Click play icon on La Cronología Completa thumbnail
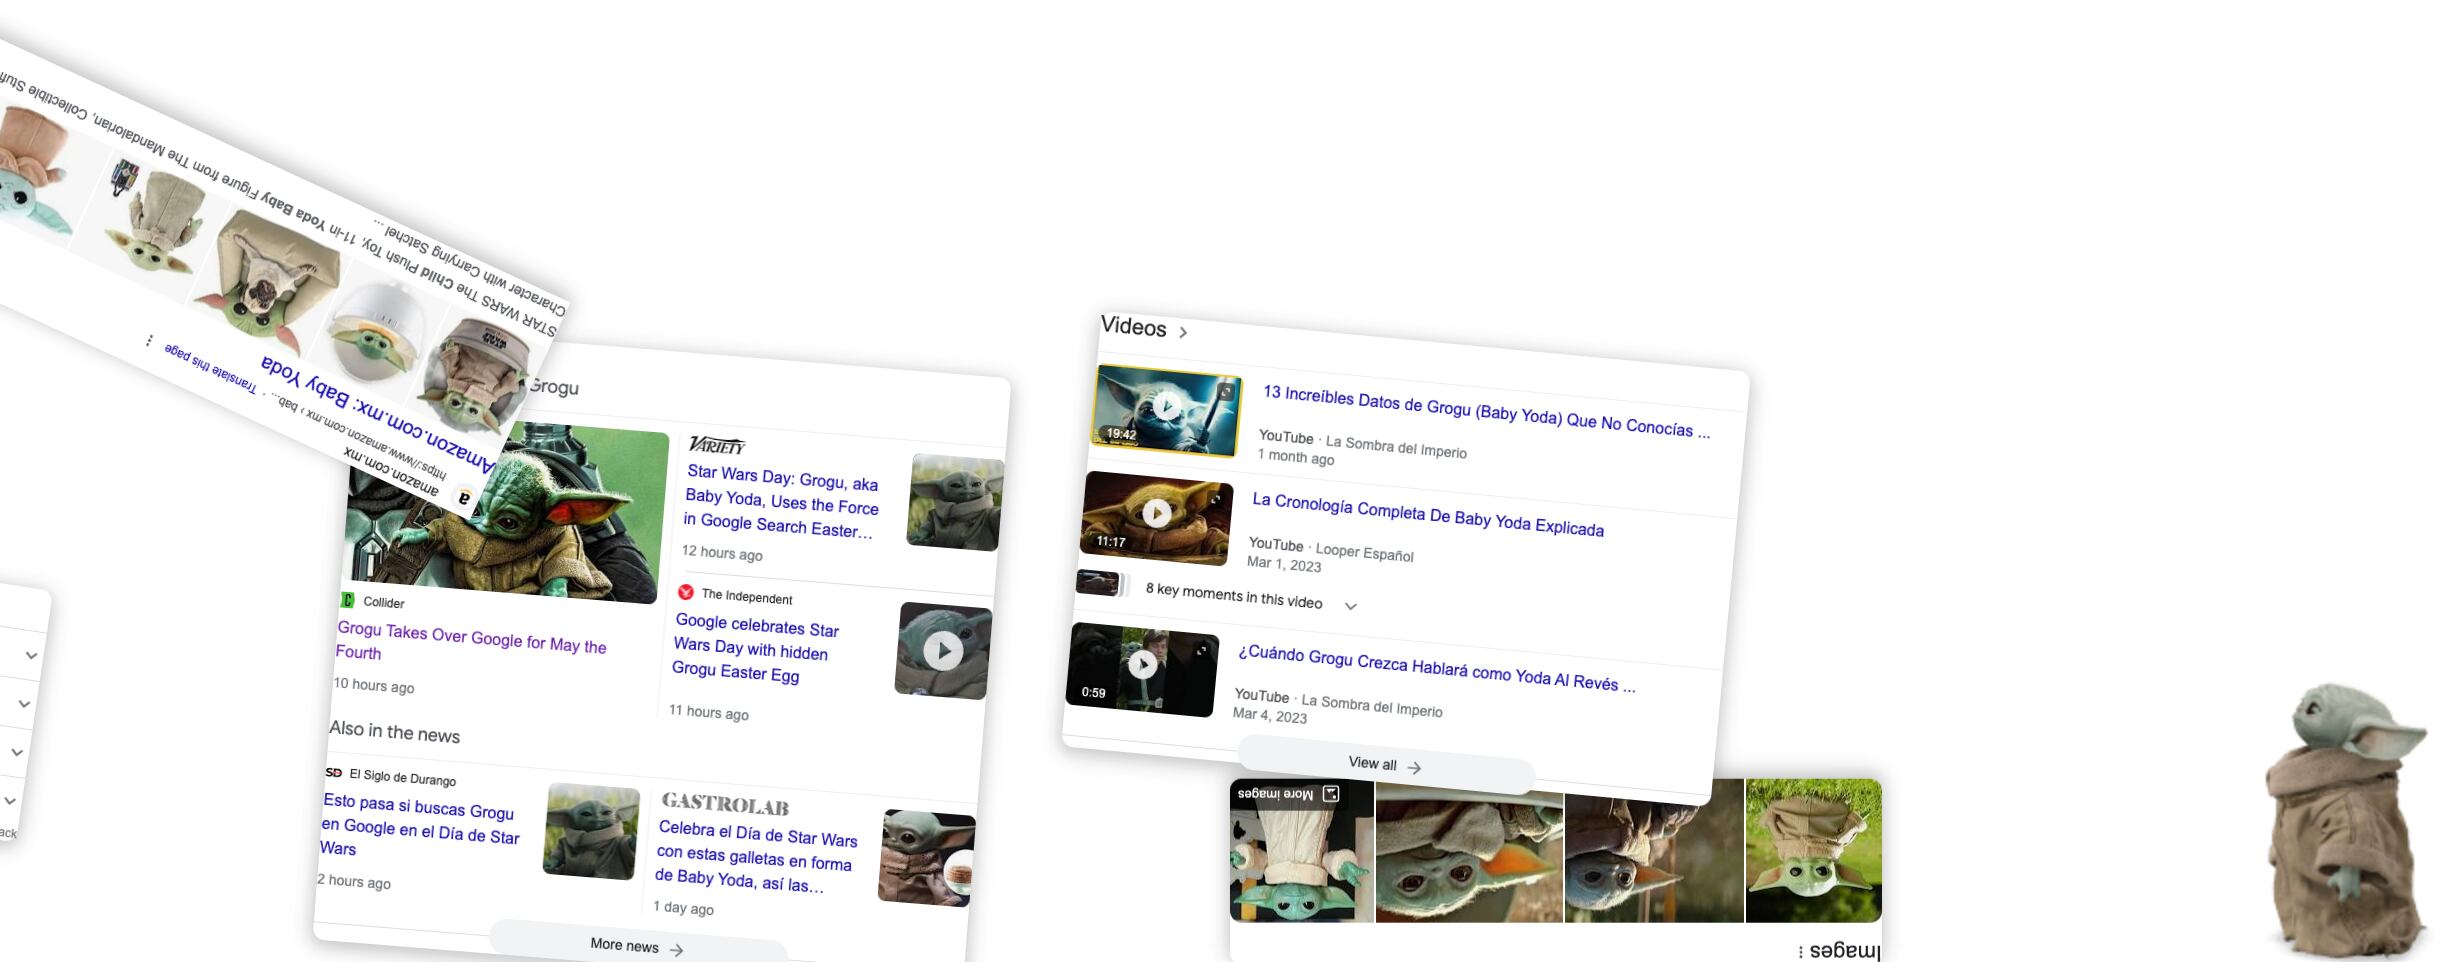This screenshot has width=2444, height=962. (x=1157, y=513)
